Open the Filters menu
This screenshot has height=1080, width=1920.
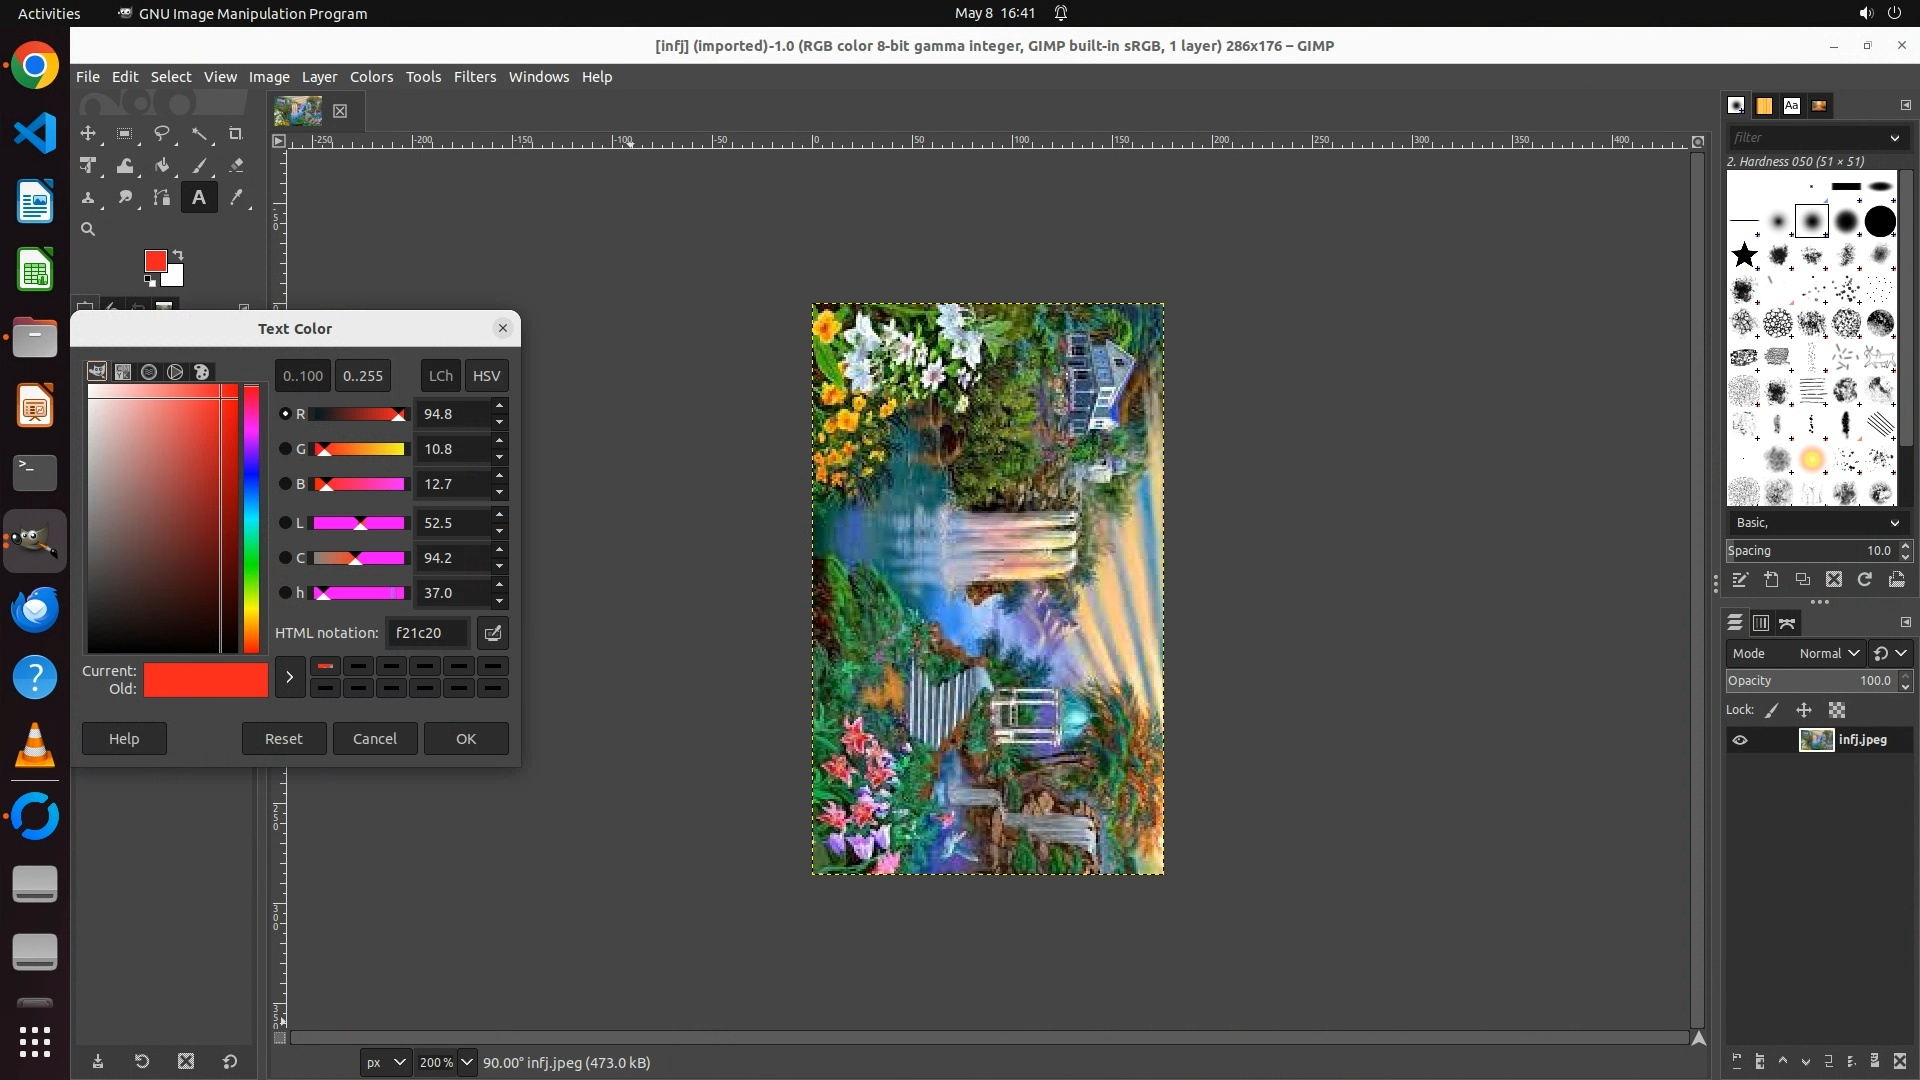[x=474, y=77]
